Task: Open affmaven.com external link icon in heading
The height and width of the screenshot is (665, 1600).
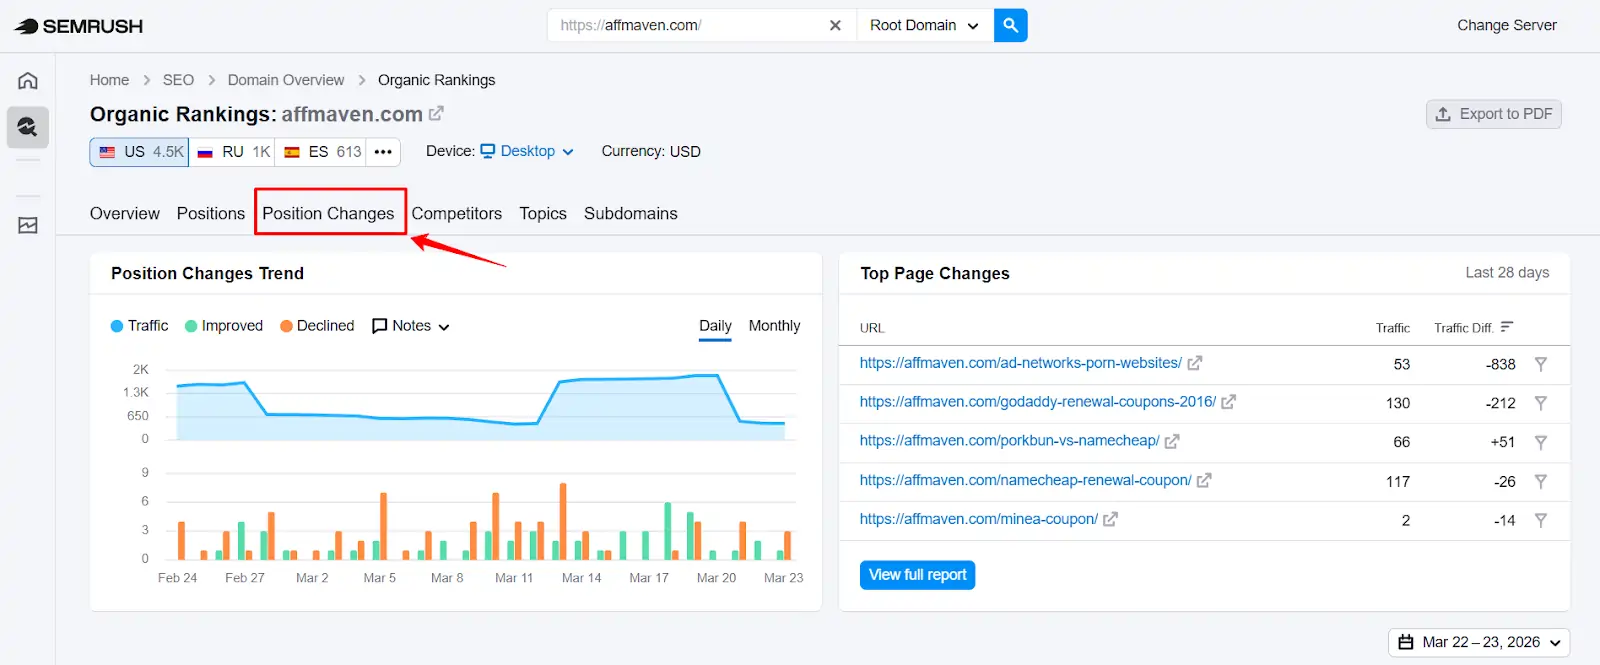Action: coord(436,114)
